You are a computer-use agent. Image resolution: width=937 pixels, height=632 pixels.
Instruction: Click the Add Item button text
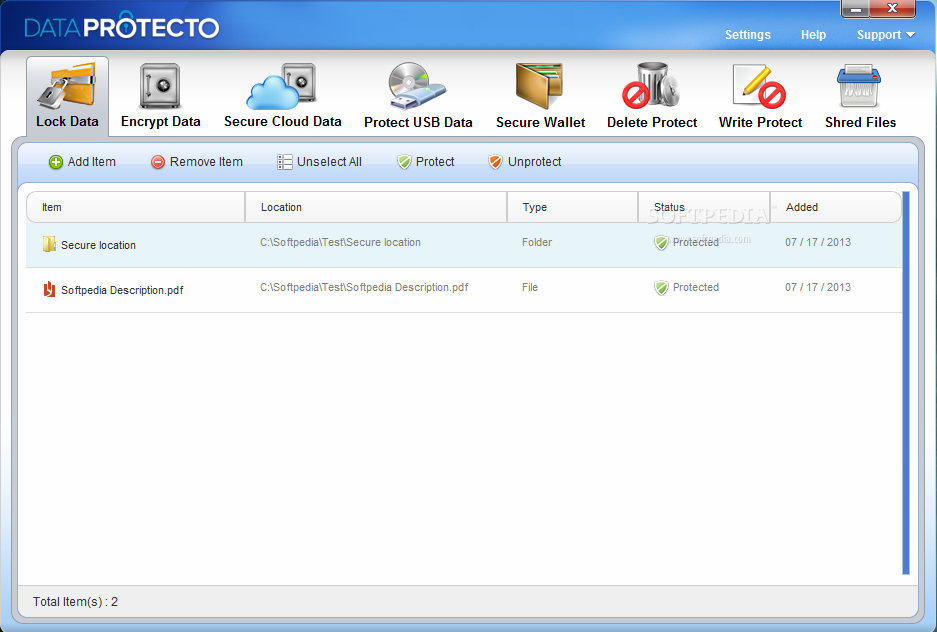tap(91, 162)
